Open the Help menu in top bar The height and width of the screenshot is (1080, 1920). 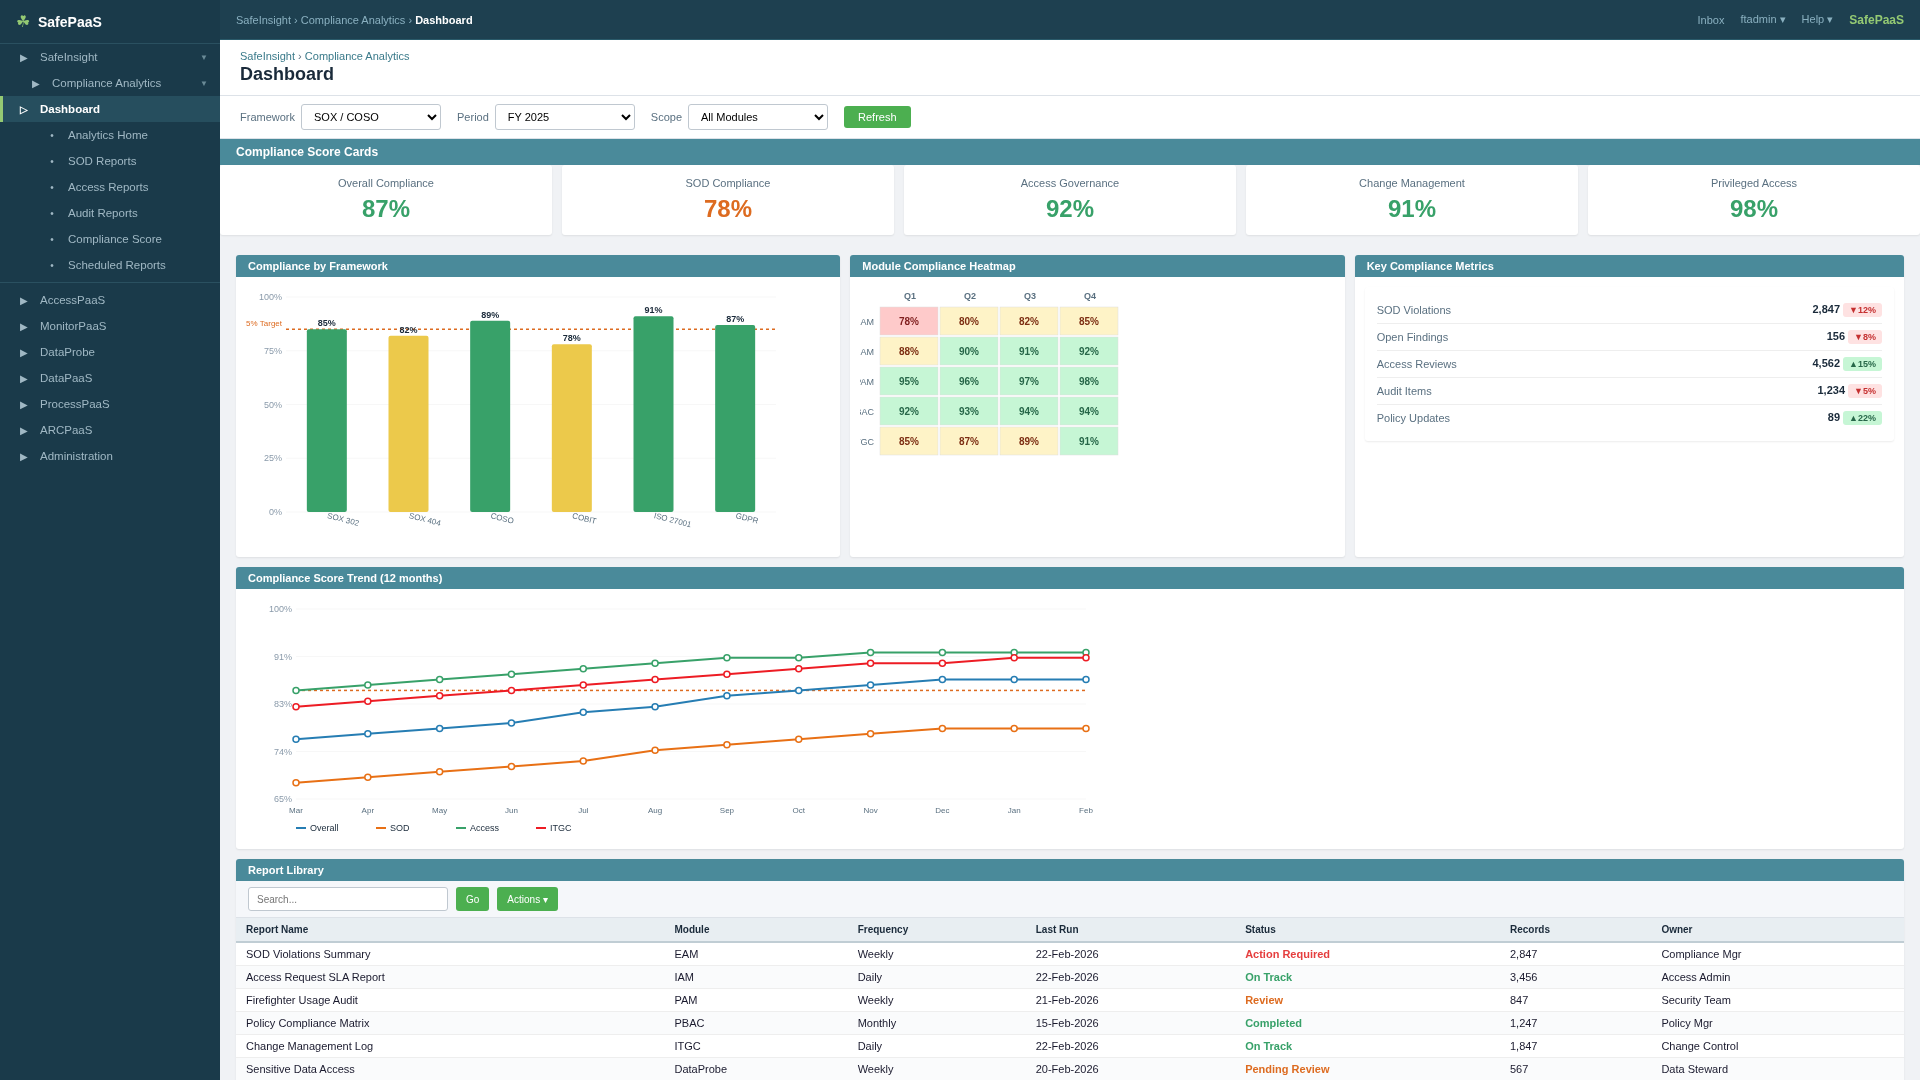[x=1816, y=20]
